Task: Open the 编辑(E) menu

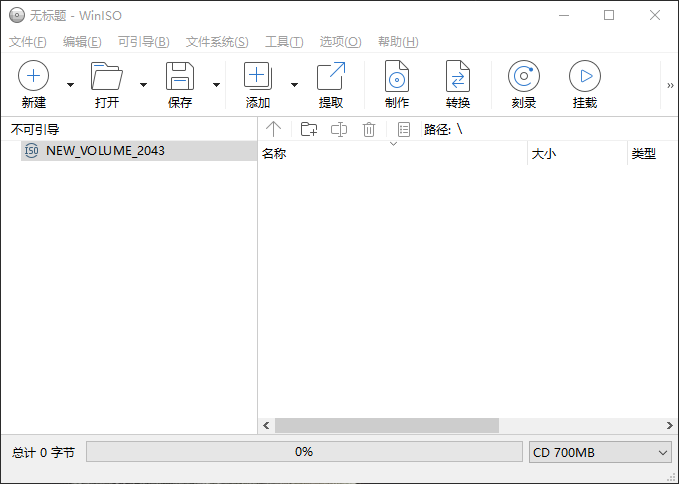Action: pyautogui.click(x=82, y=42)
